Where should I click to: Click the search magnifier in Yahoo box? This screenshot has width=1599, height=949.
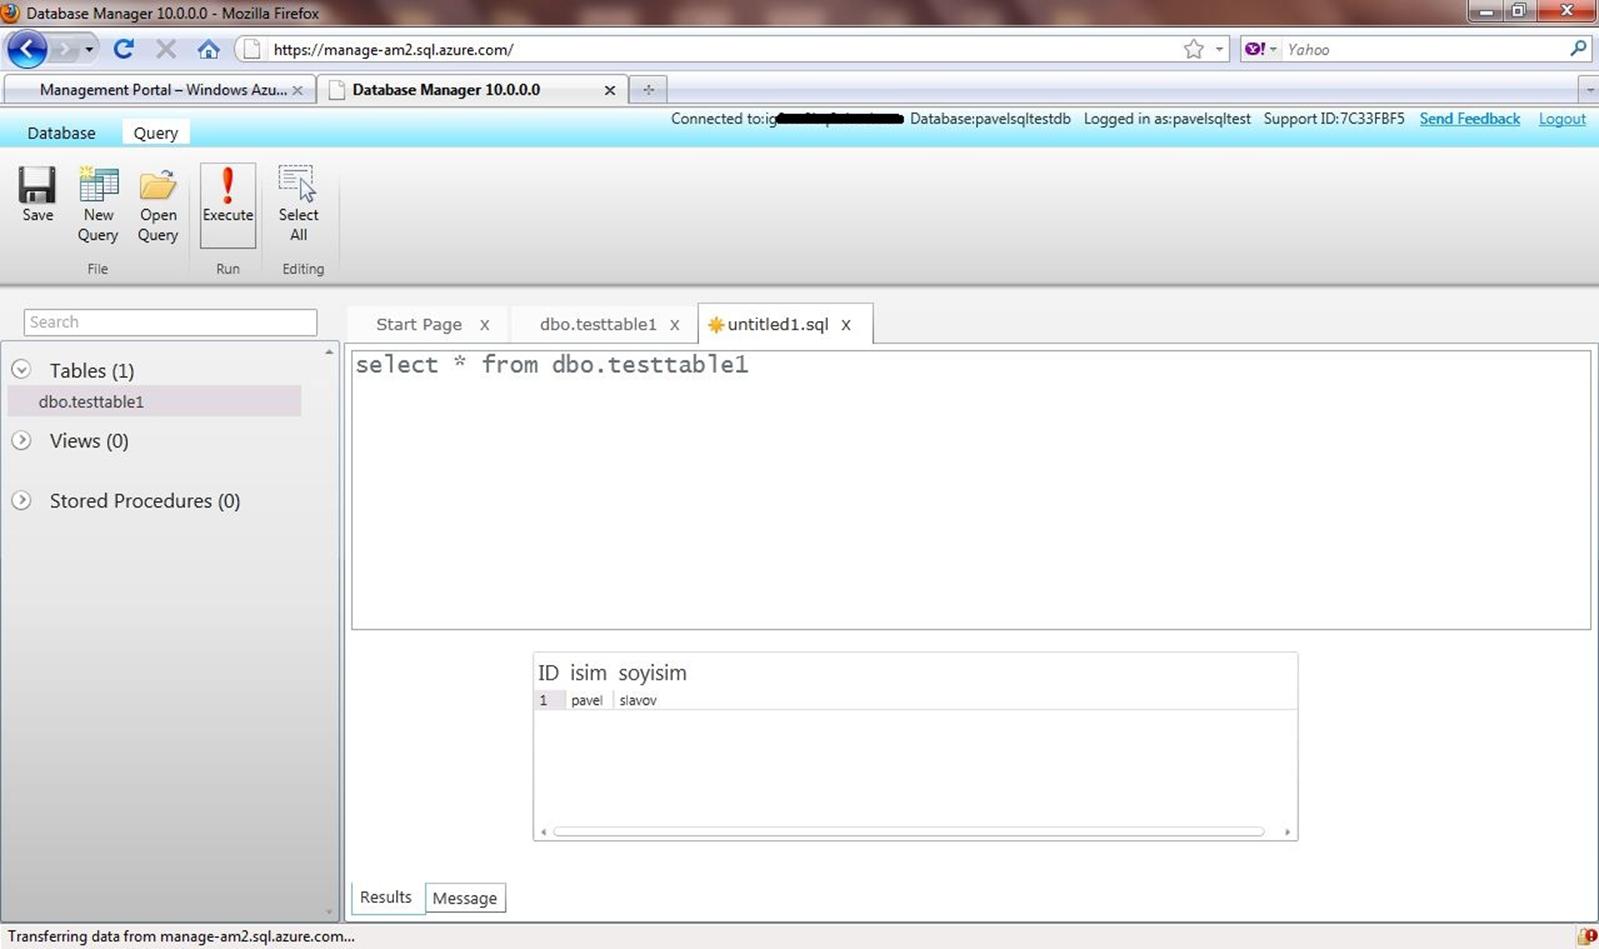(x=1578, y=48)
